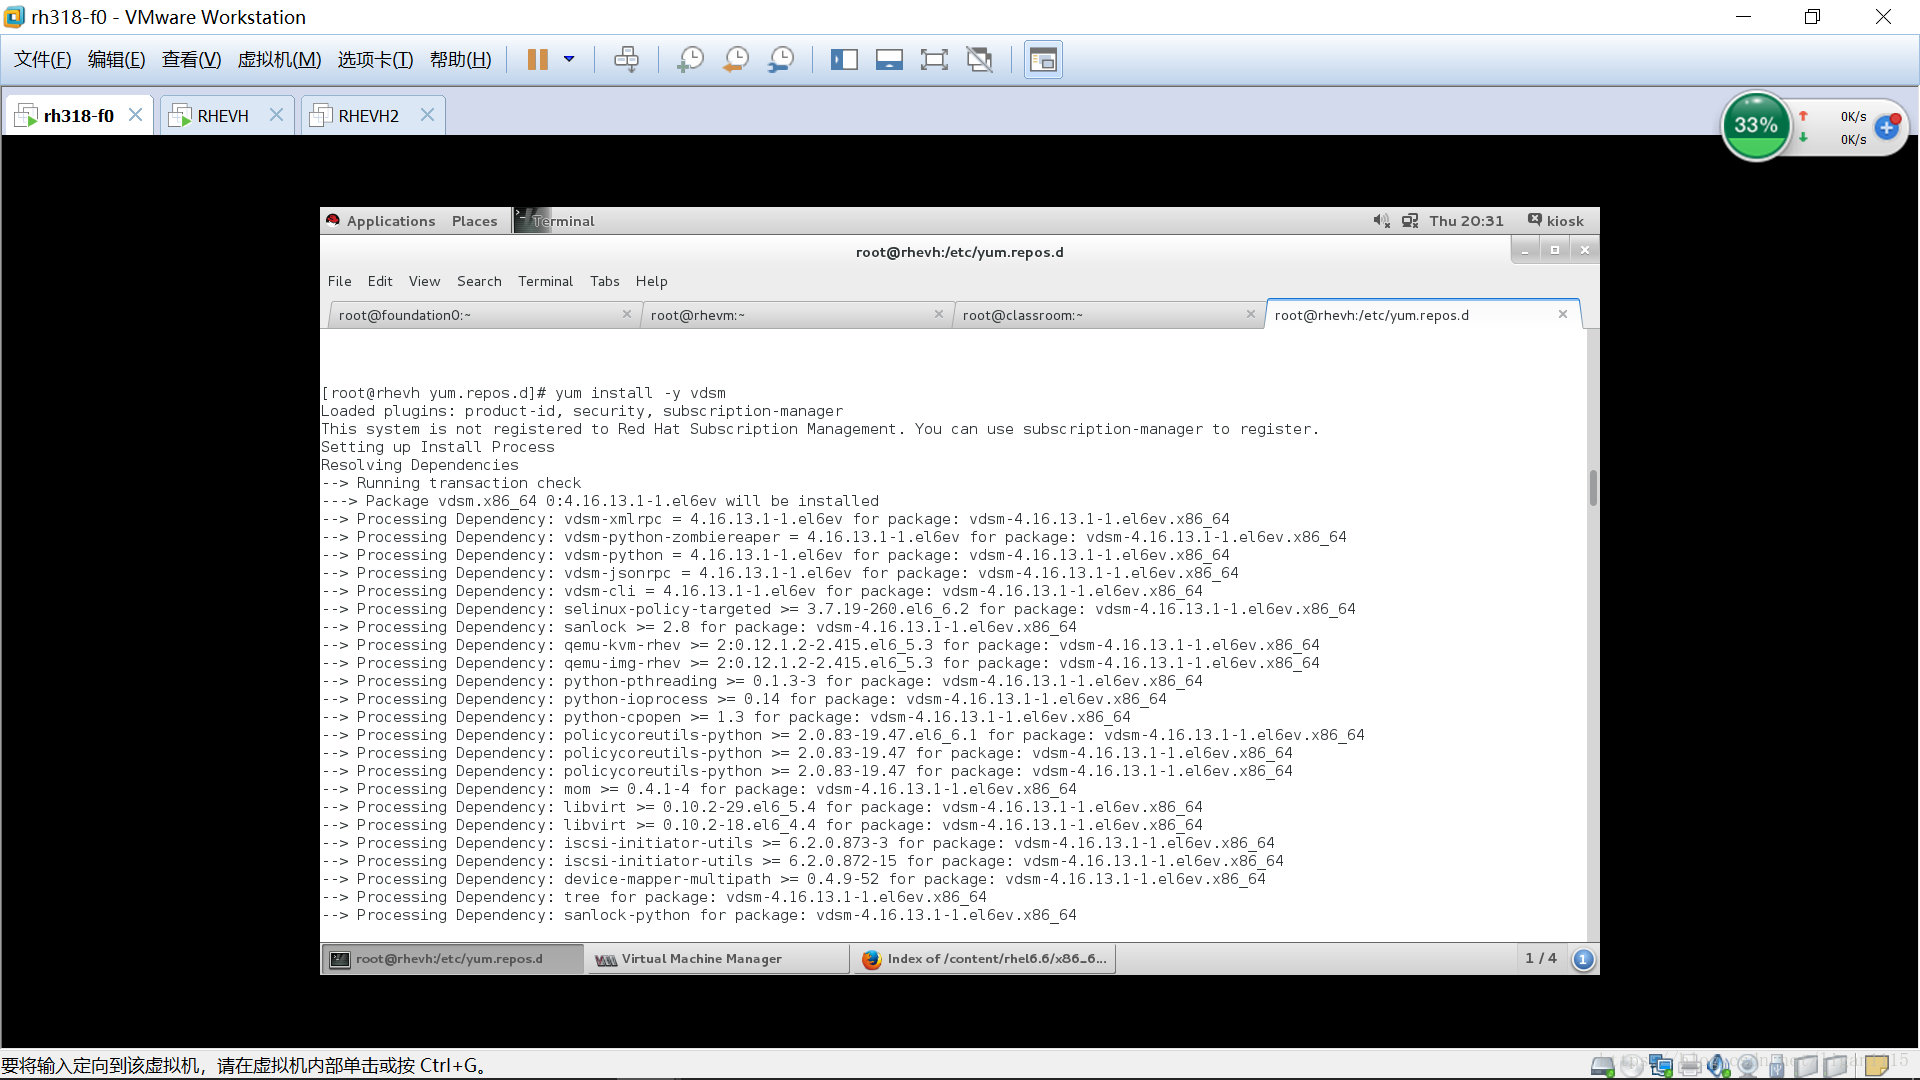Image resolution: width=1920 pixels, height=1080 pixels.
Task: Toggle the library sidebar view
Action: point(844,60)
